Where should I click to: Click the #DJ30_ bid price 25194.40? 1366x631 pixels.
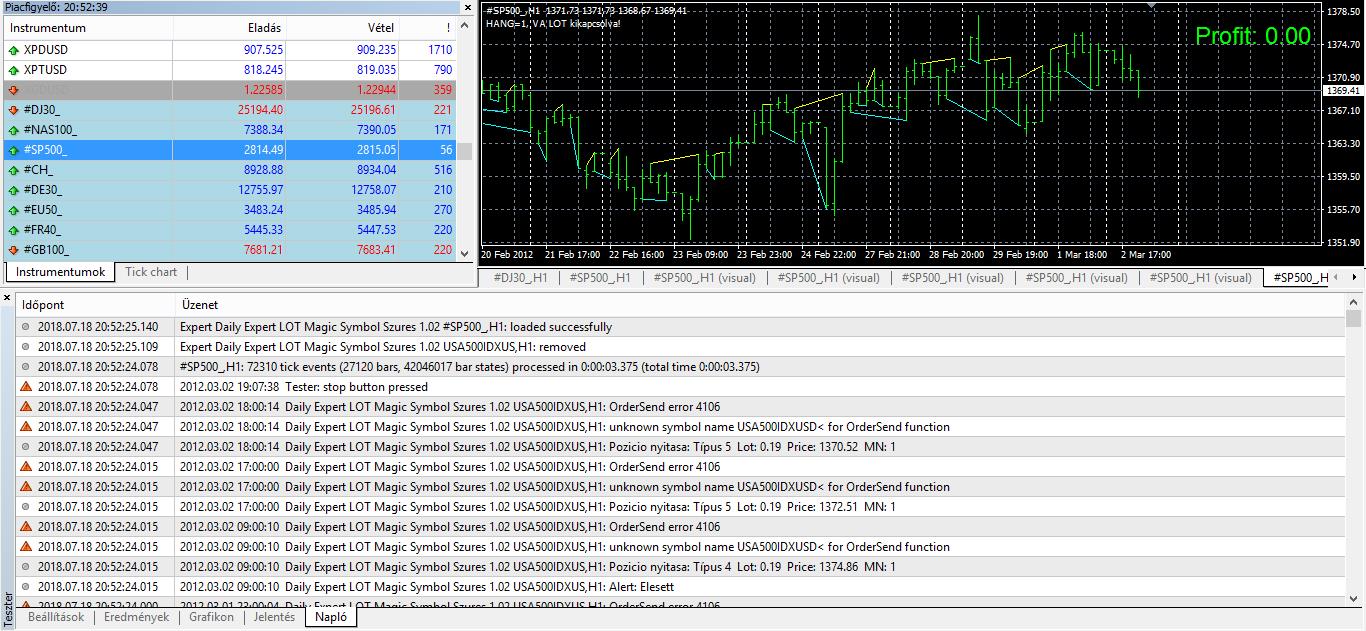[x=260, y=110]
